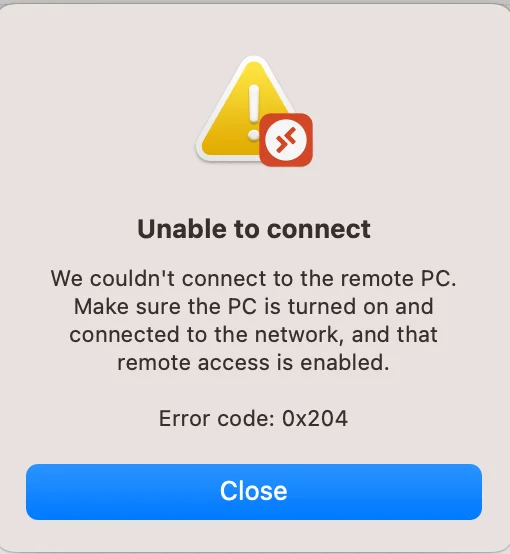Click the red Remote Desktop badge icon
510x554 pixels.
point(286,140)
